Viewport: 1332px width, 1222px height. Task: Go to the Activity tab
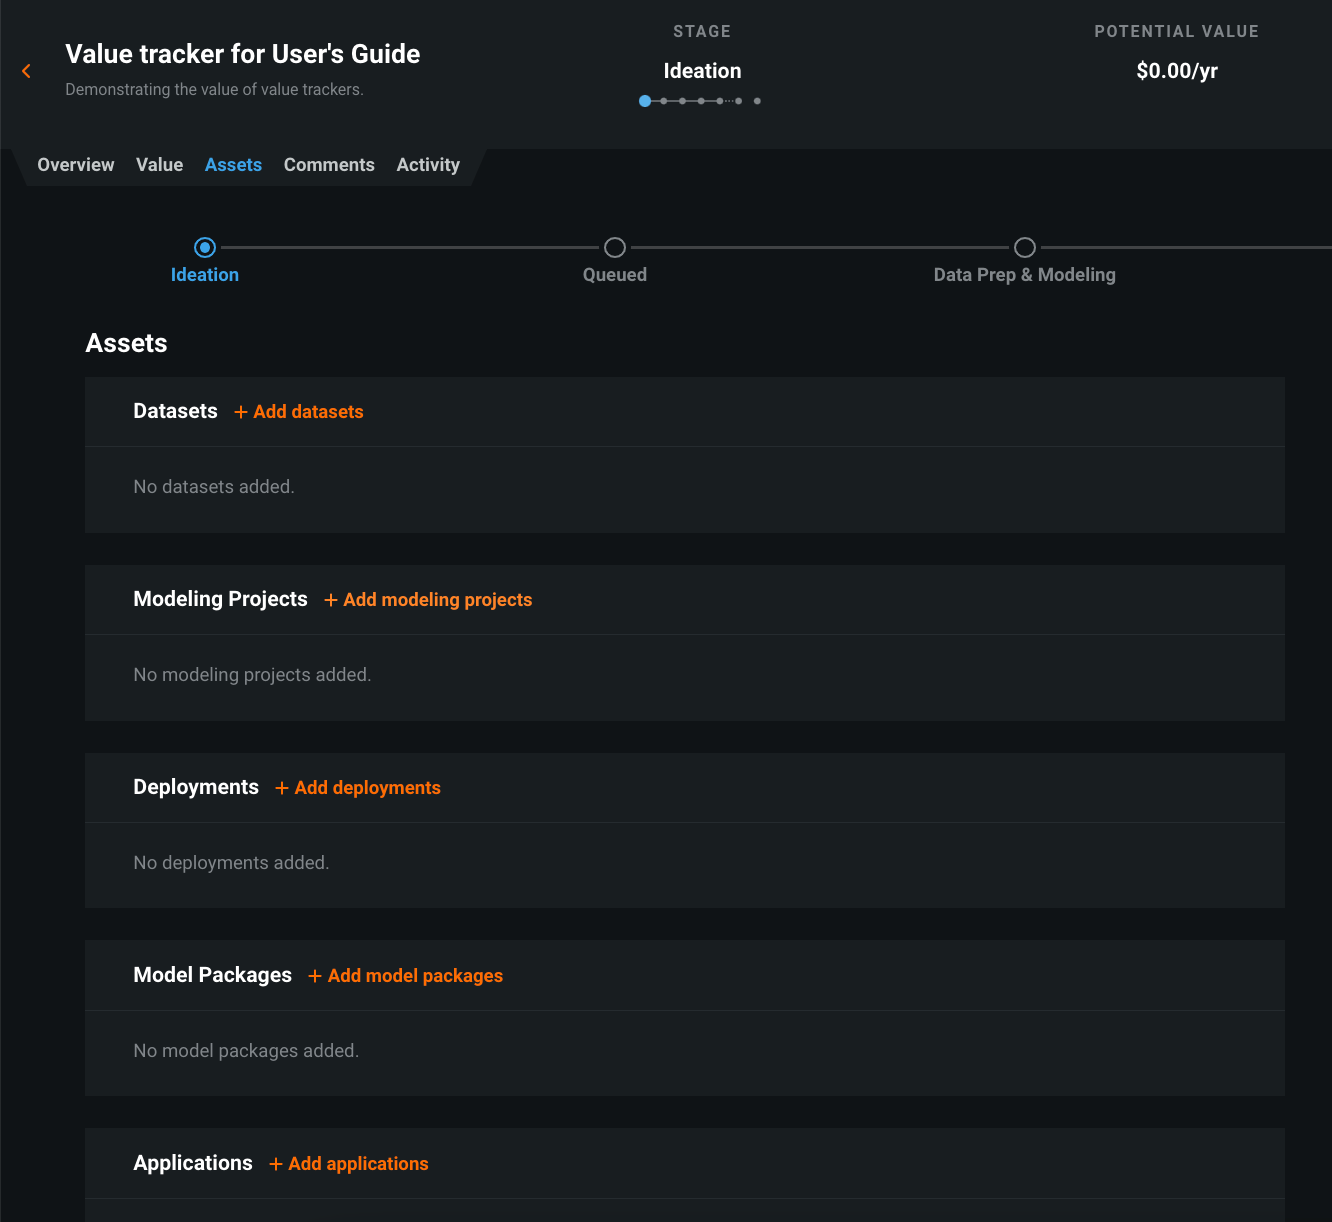point(428,165)
